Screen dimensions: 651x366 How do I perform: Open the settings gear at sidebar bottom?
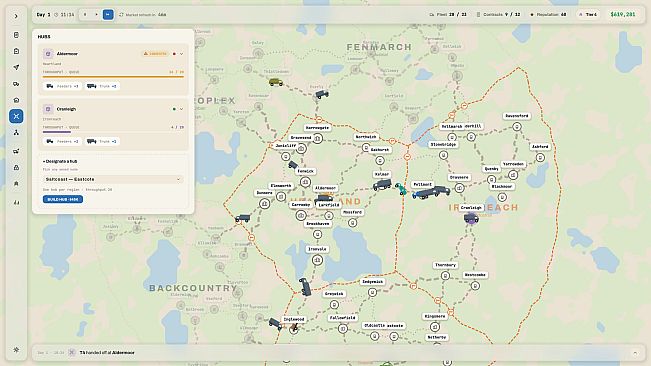tap(16, 350)
